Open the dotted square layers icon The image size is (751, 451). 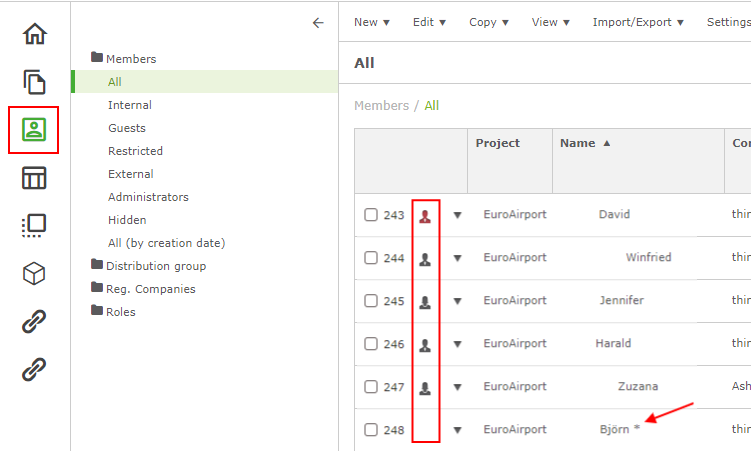coord(34,226)
